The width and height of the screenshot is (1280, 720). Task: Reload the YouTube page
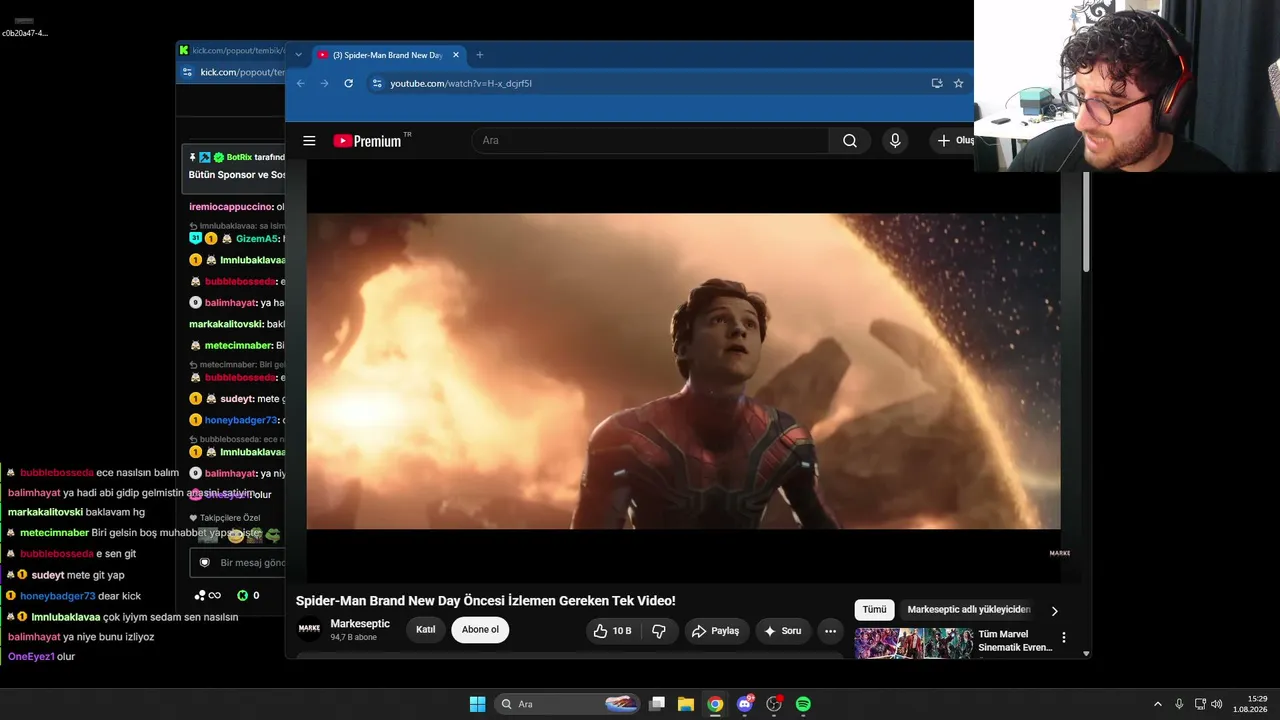pos(348,83)
